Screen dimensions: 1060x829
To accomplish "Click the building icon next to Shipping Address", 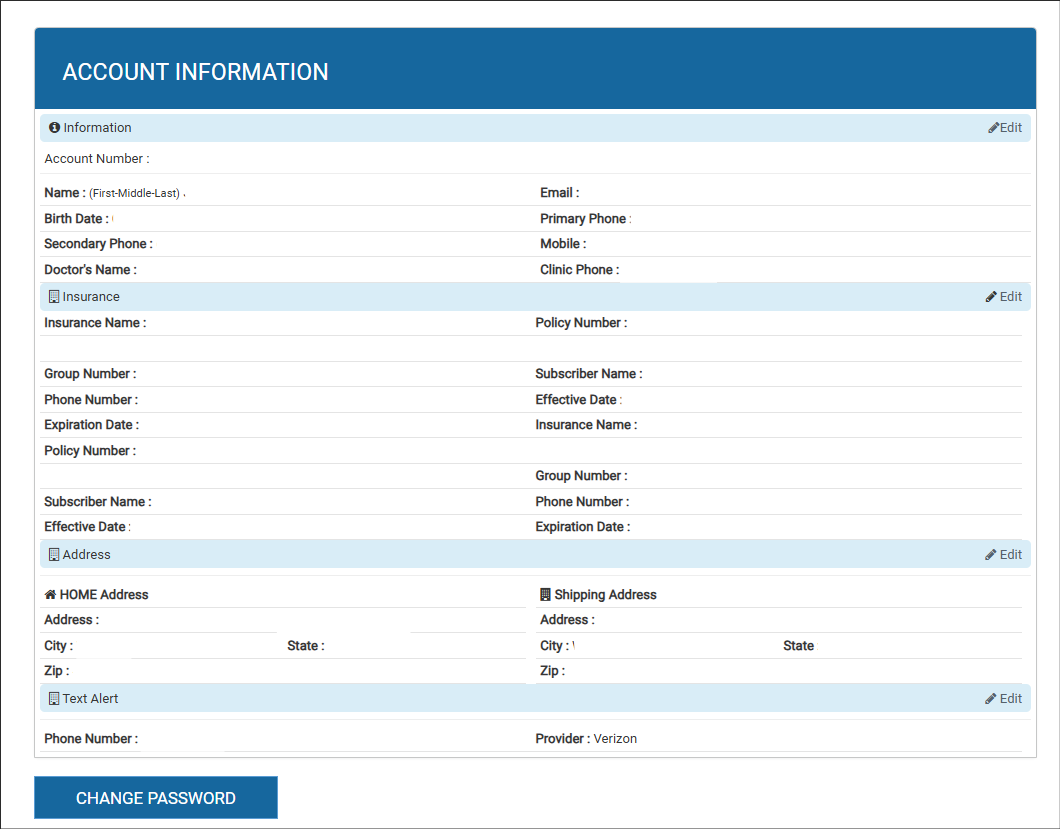I will pyautogui.click(x=545, y=594).
